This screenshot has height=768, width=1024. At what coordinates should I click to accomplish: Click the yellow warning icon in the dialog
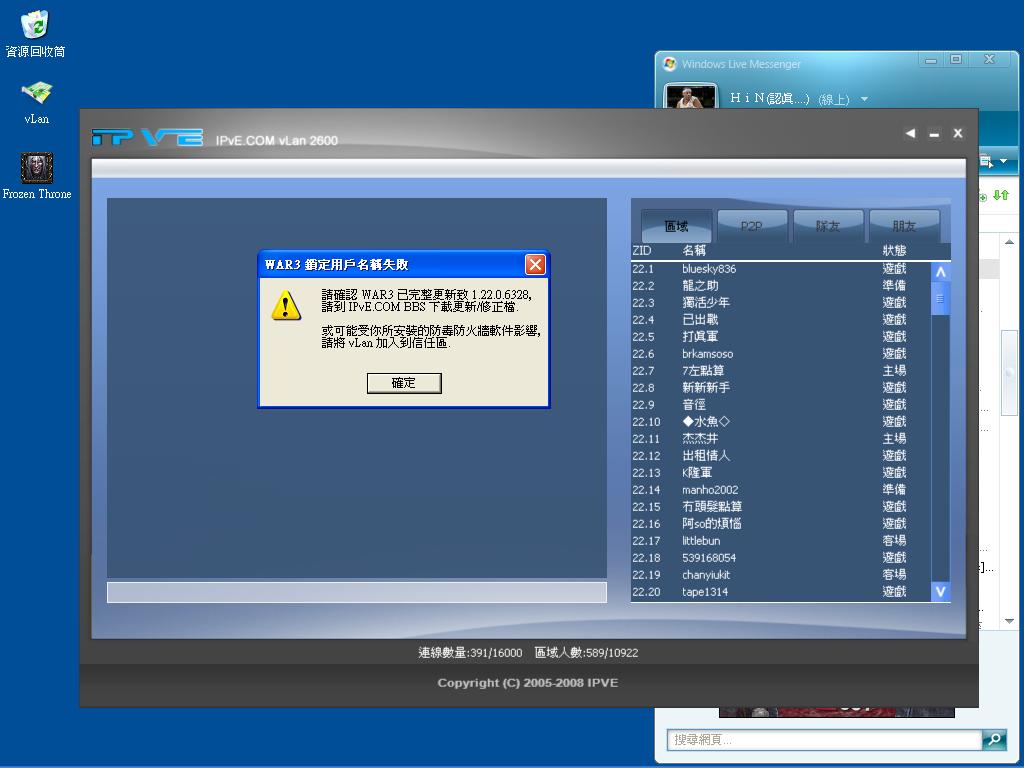click(x=286, y=306)
